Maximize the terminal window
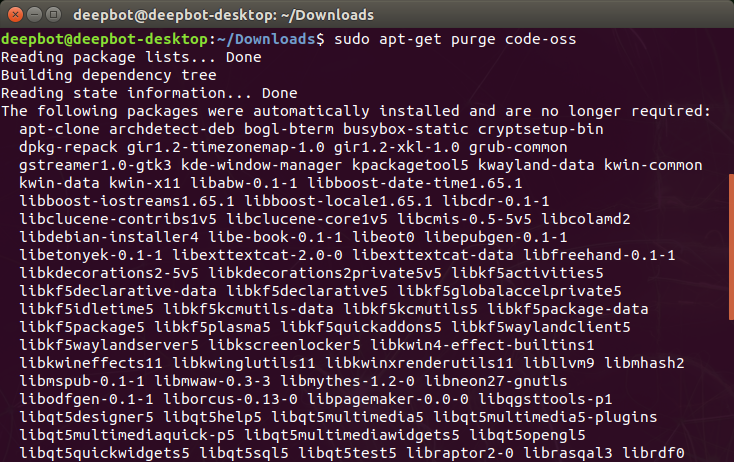This screenshot has width=734, height=462. (x=54, y=15)
